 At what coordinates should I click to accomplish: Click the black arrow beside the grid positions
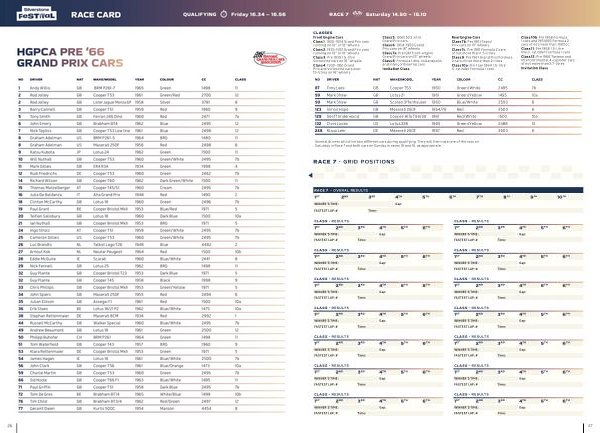(311, 176)
